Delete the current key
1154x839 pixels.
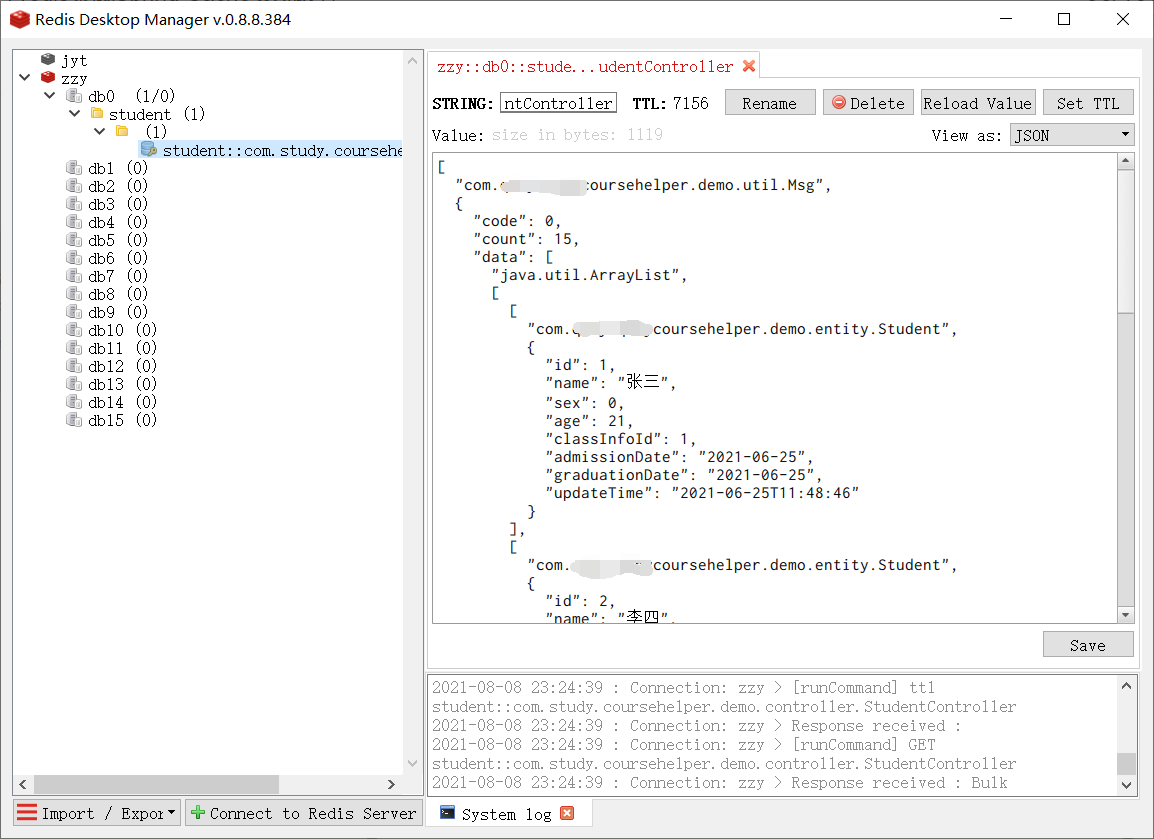[x=868, y=103]
